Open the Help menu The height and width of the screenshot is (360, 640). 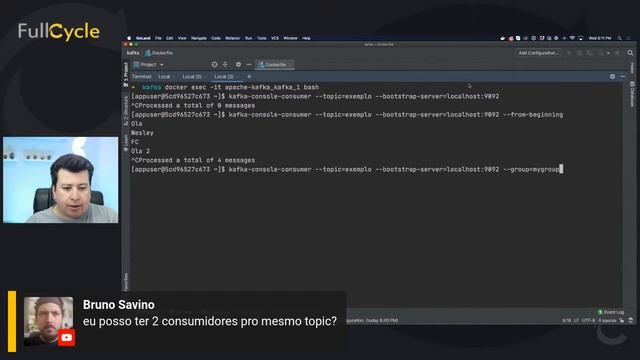306,38
